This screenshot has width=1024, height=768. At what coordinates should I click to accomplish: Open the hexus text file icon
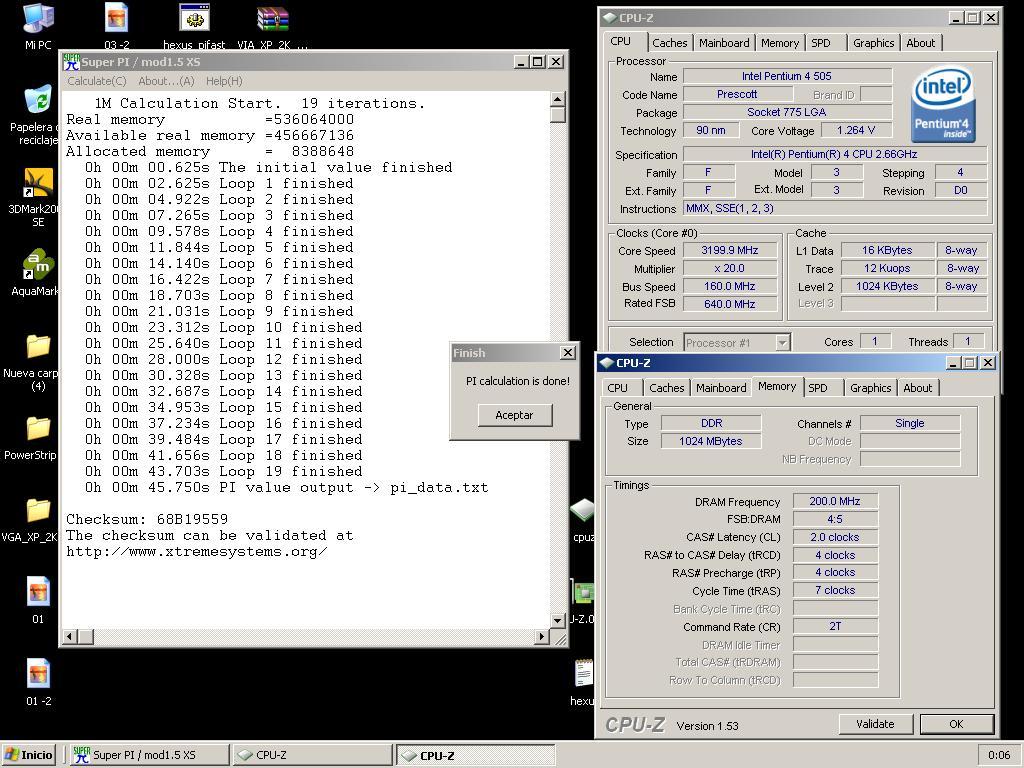[x=583, y=674]
